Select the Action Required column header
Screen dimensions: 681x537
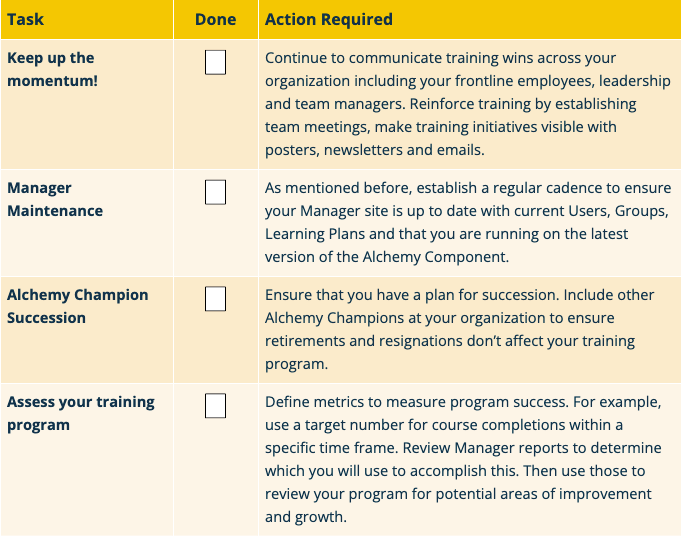click(328, 19)
